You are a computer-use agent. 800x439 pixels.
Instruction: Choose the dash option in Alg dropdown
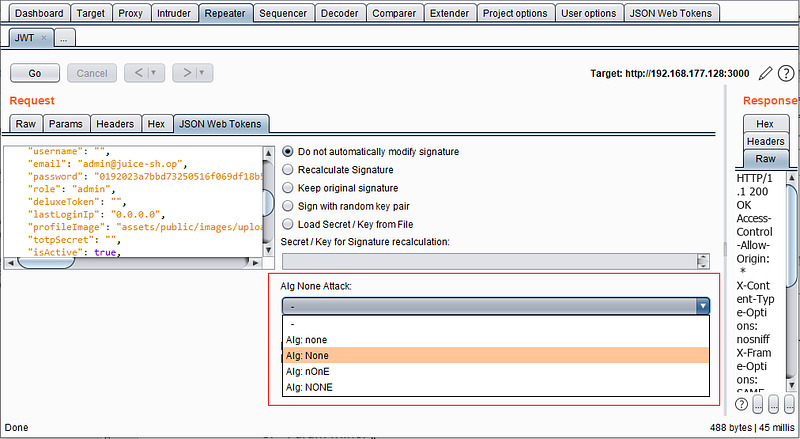496,324
